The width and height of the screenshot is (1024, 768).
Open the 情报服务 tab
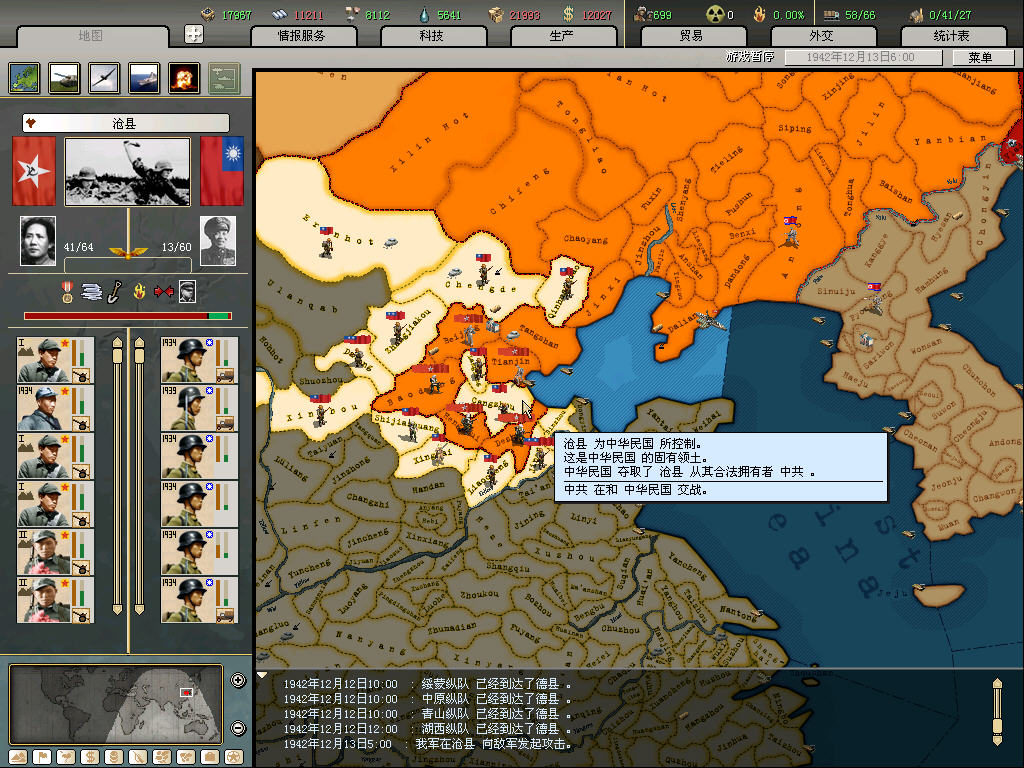pos(302,36)
